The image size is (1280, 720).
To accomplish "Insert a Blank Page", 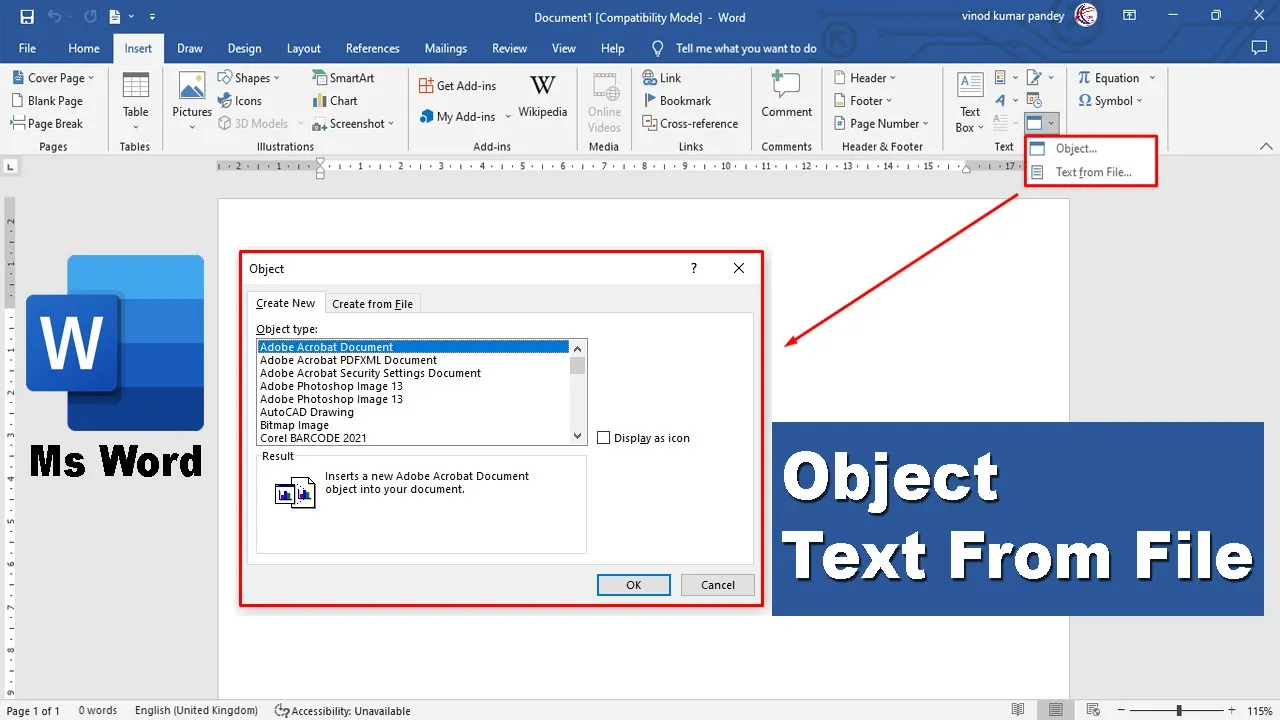I will click(47, 101).
